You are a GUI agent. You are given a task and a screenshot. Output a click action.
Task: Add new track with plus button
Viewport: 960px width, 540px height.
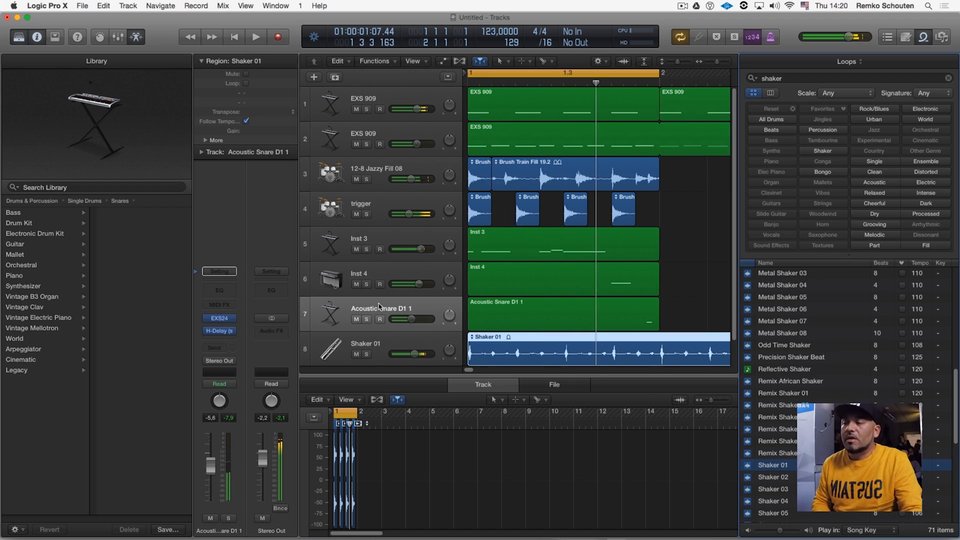[313, 77]
